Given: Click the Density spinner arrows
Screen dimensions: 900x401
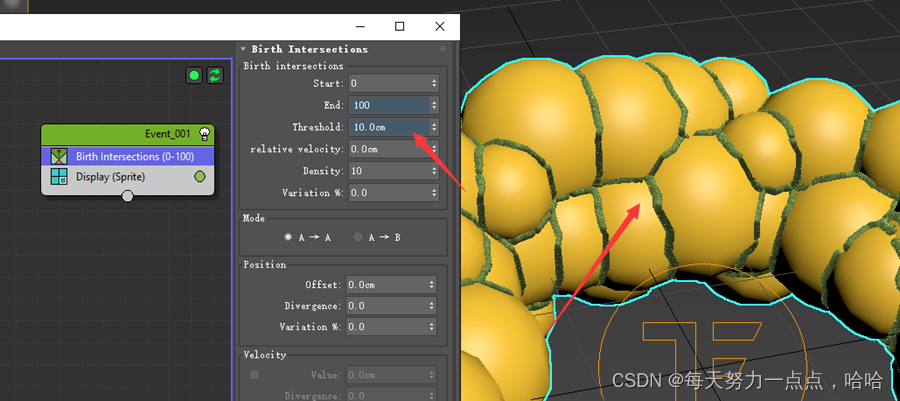Looking at the screenshot, I should [435, 170].
